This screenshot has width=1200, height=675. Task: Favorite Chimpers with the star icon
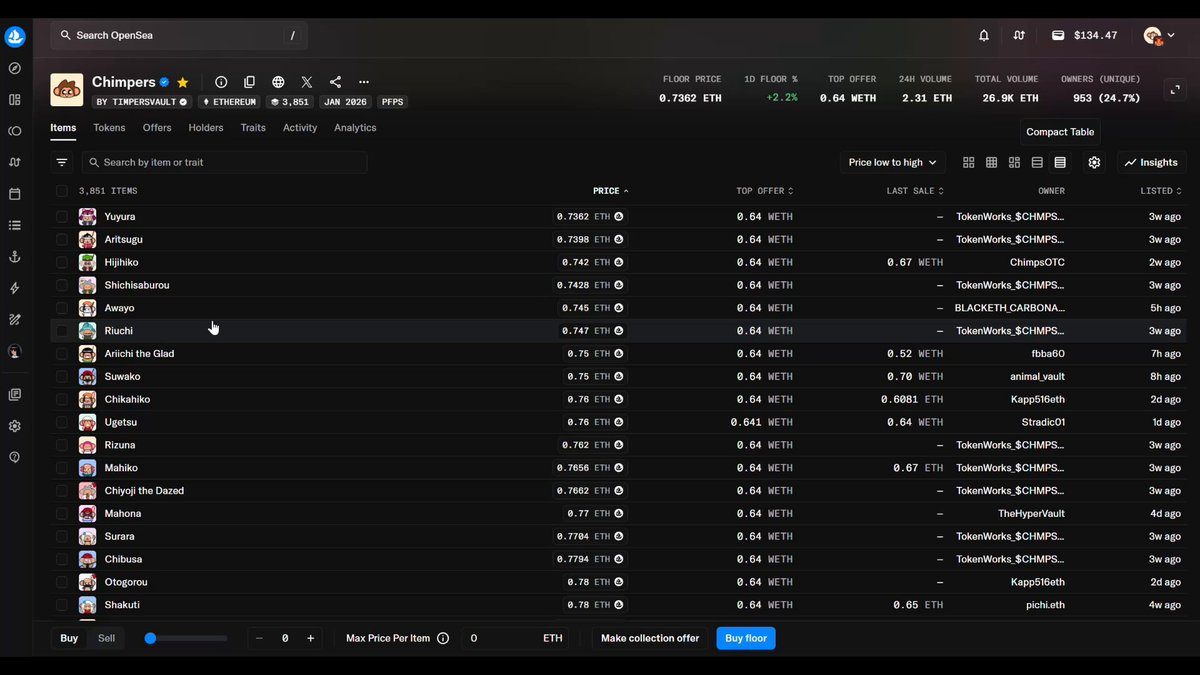click(x=183, y=82)
